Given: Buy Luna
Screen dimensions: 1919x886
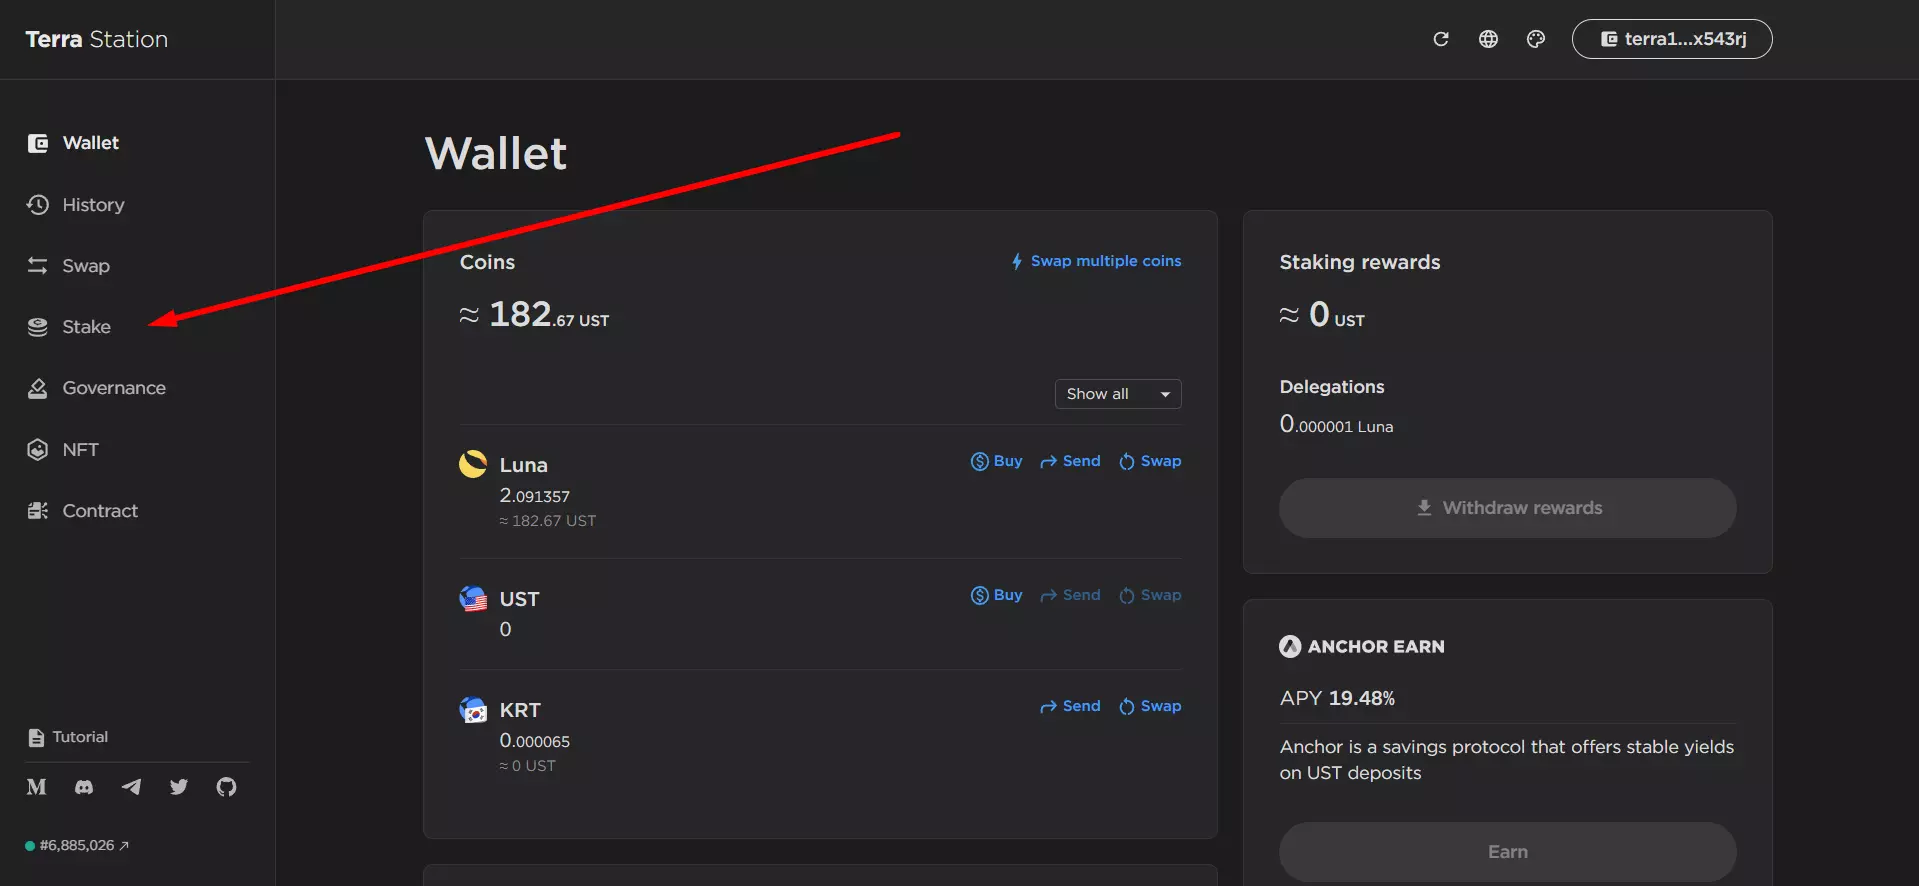Looking at the screenshot, I should pos(997,461).
